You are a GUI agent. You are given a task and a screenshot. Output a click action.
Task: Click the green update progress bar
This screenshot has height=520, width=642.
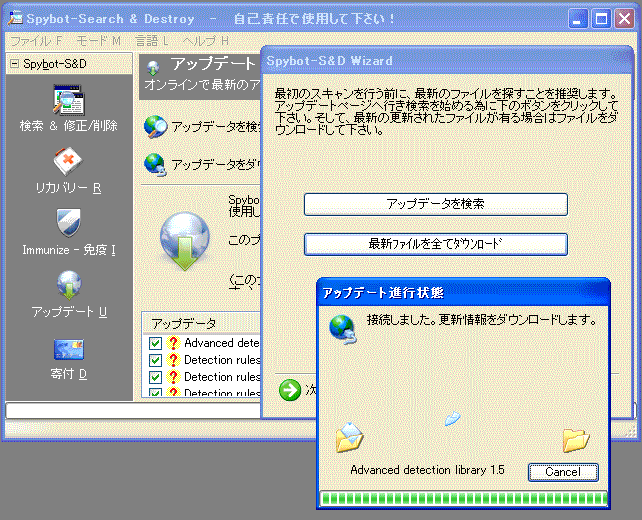[463, 498]
